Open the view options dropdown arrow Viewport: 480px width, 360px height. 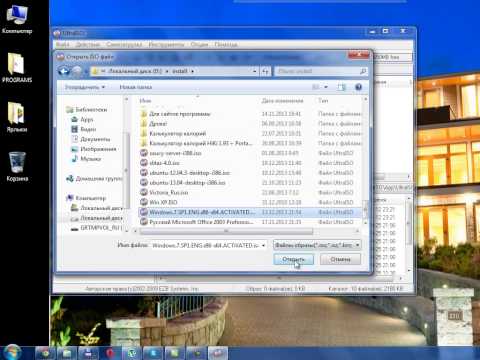coord(326,87)
